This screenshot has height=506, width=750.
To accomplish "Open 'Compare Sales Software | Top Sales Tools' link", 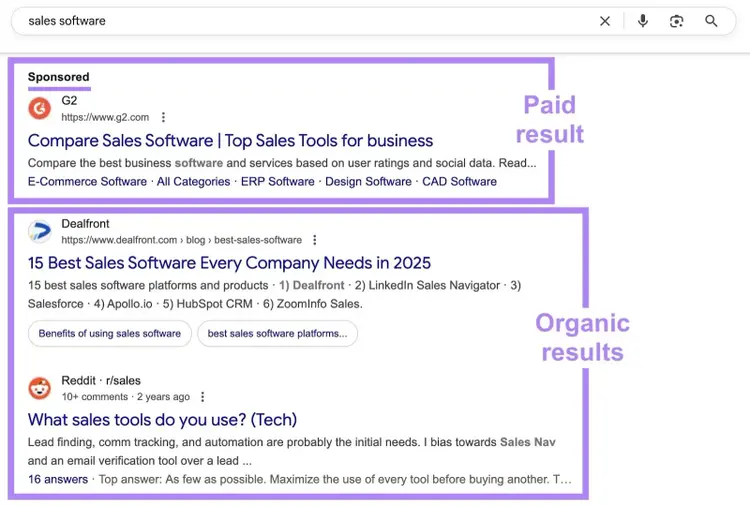I will (x=230, y=141).
